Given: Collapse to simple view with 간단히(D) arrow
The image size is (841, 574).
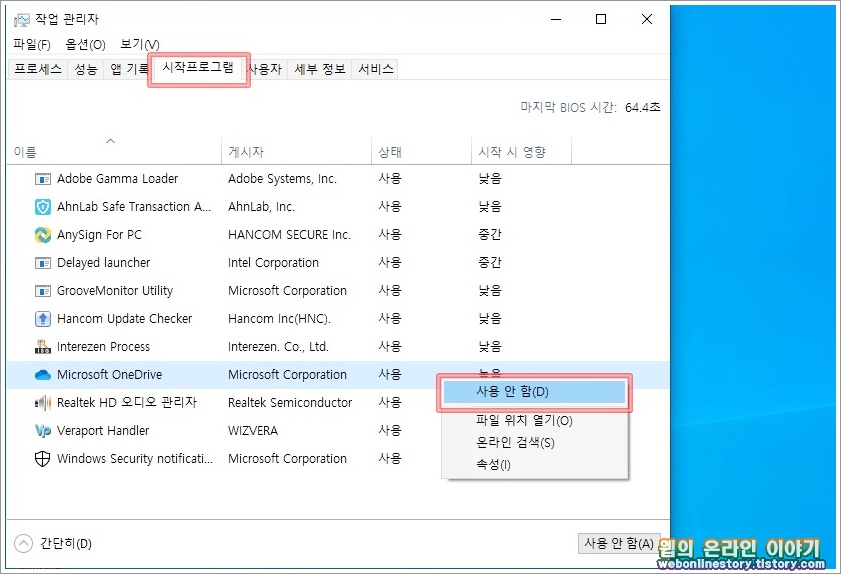Looking at the screenshot, I should pyautogui.click(x=24, y=543).
